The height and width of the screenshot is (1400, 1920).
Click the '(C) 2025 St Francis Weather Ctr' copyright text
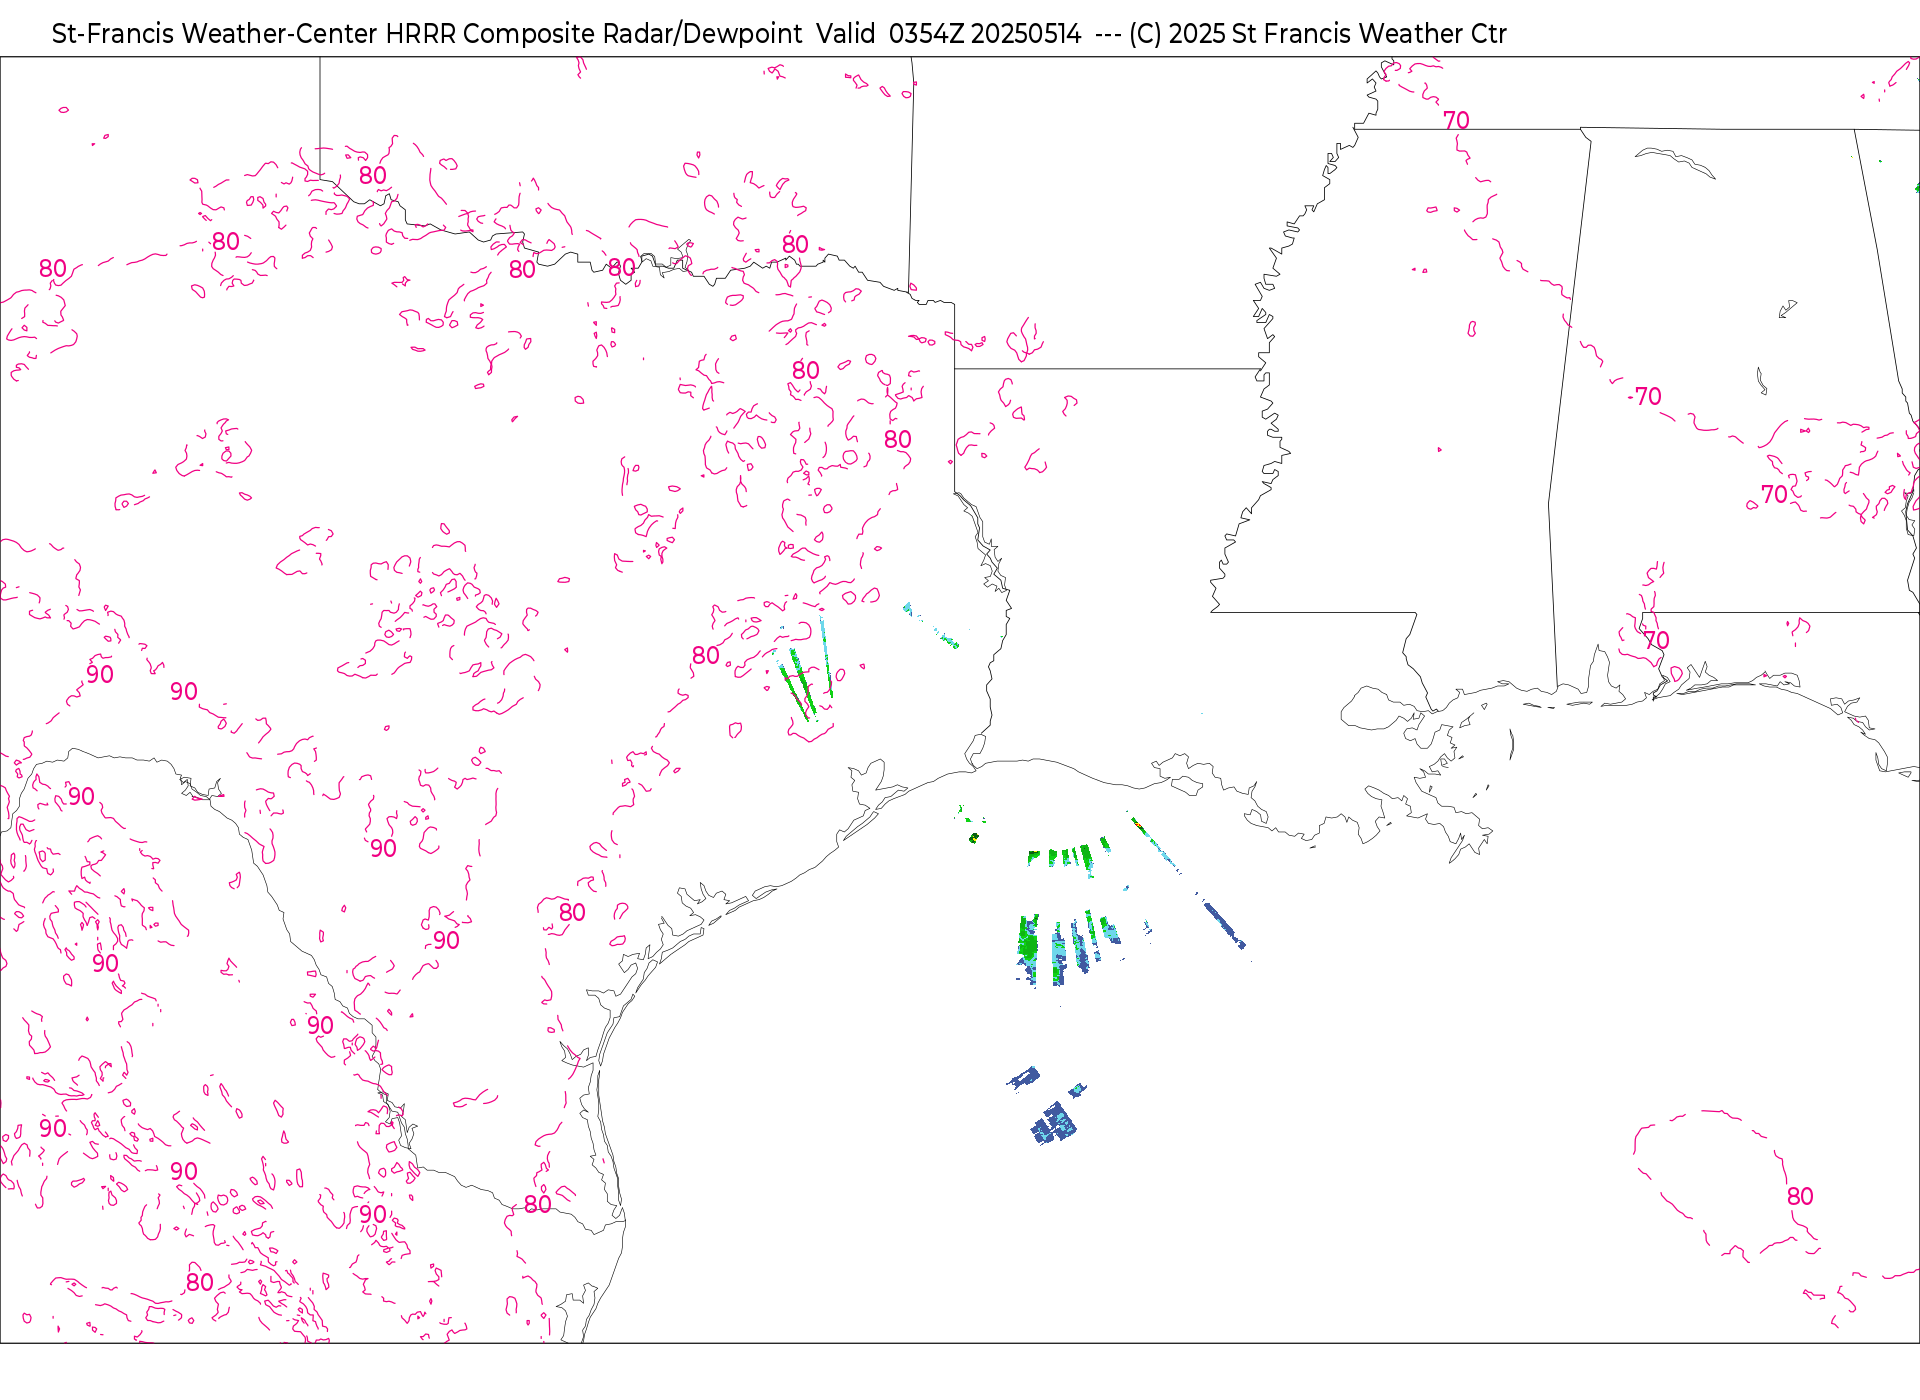(x=1317, y=34)
